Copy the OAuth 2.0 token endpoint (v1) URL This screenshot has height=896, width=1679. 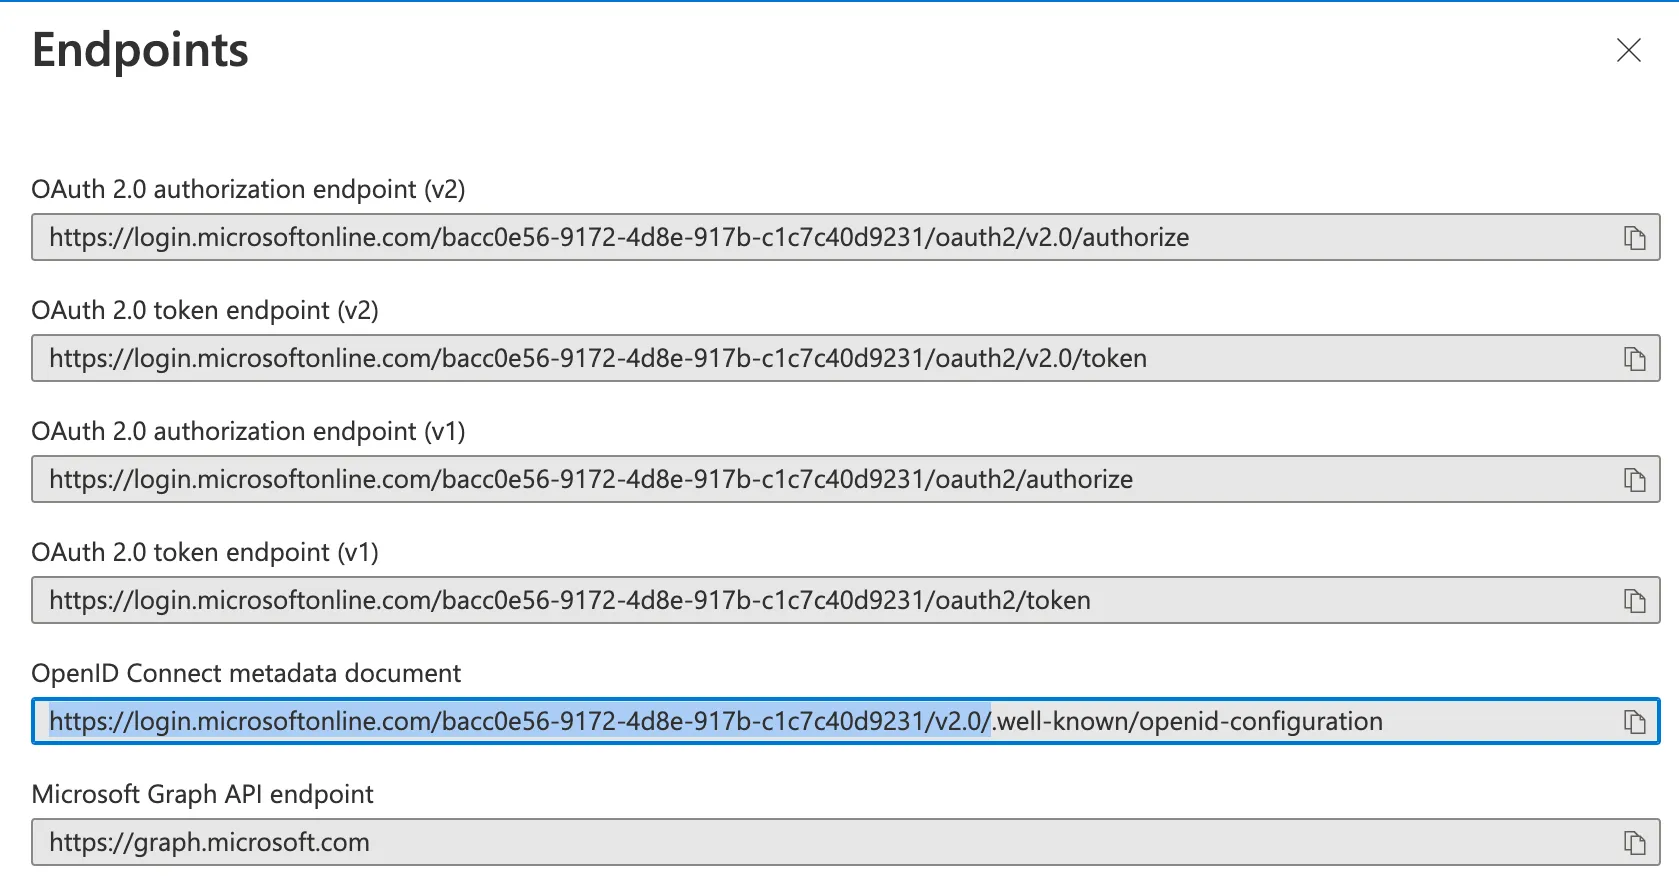tap(1634, 601)
